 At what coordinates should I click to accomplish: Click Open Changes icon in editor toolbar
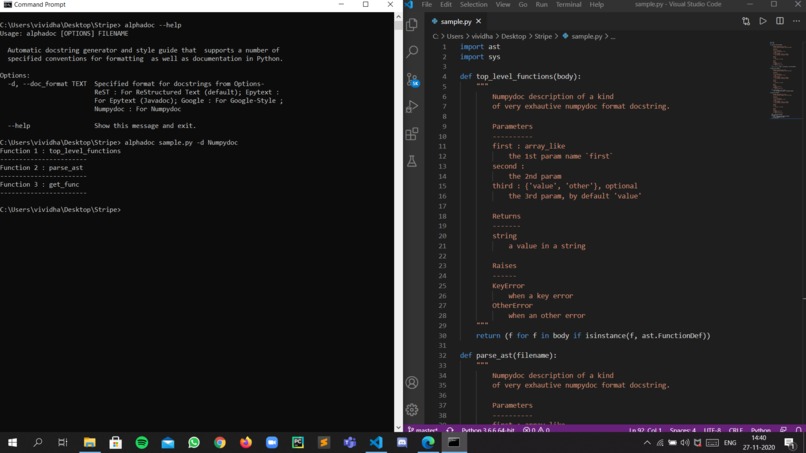click(x=746, y=21)
